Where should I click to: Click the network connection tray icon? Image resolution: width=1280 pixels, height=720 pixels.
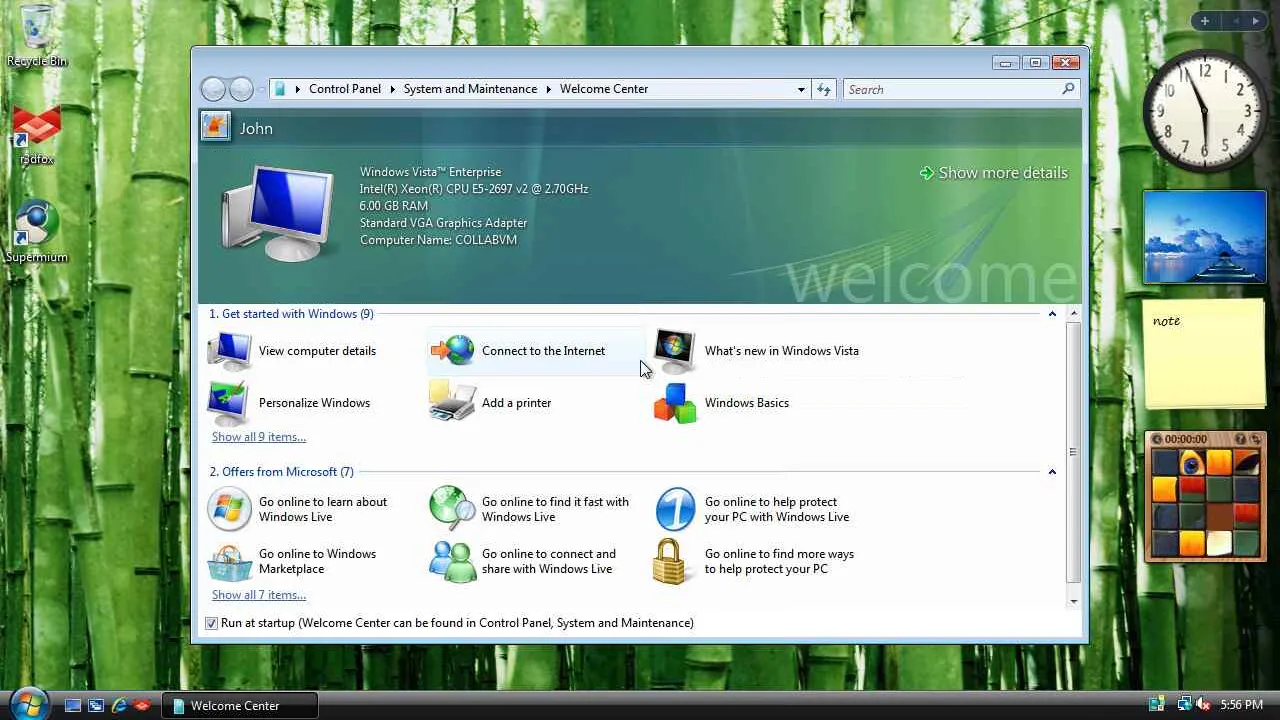pos(1184,705)
